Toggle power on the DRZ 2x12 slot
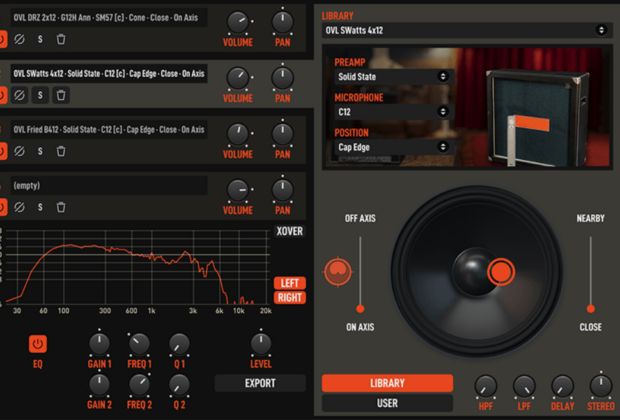 coord(2,39)
